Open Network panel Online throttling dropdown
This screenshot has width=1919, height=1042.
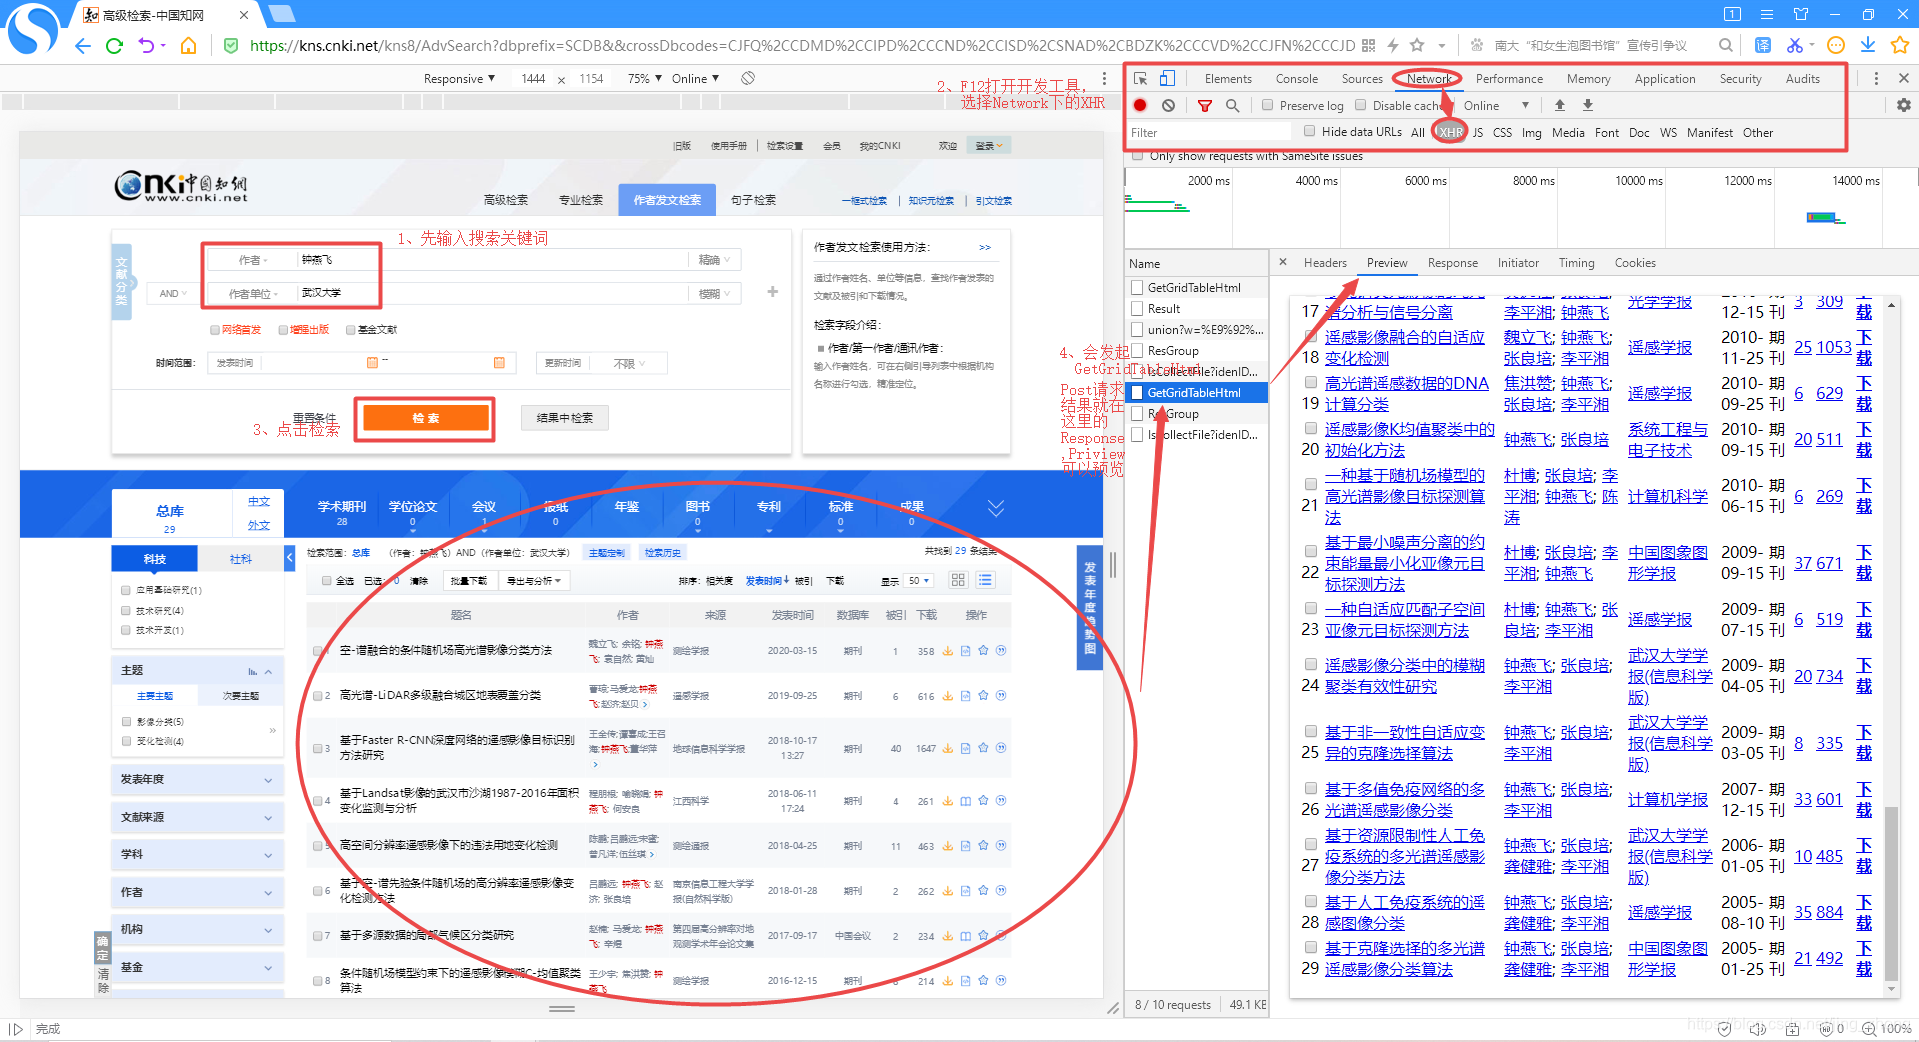click(x=1496, y=105)
